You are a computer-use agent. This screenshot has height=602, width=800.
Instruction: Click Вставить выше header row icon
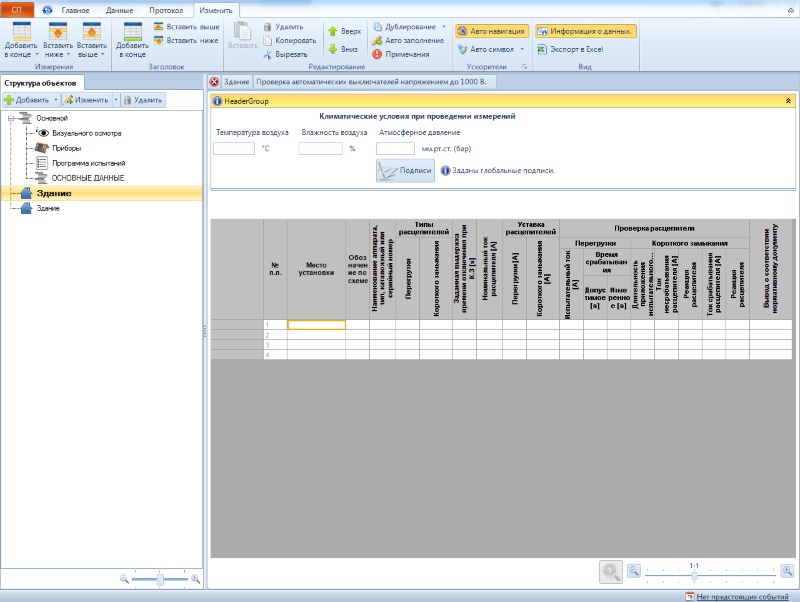159,27
